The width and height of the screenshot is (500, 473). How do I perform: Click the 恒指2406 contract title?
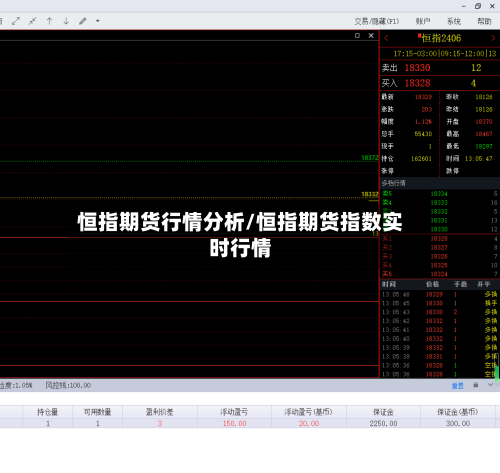click(441, 38)
